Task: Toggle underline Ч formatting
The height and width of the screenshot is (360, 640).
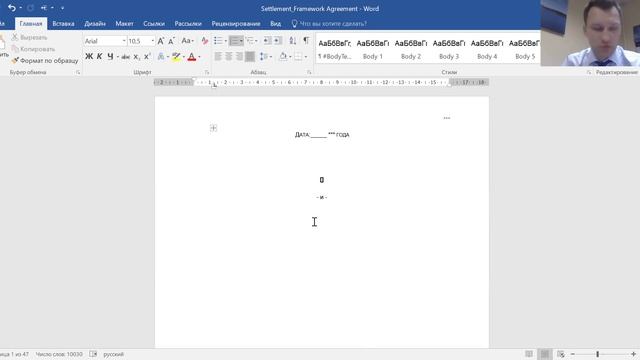Action: tap(110, 56)
